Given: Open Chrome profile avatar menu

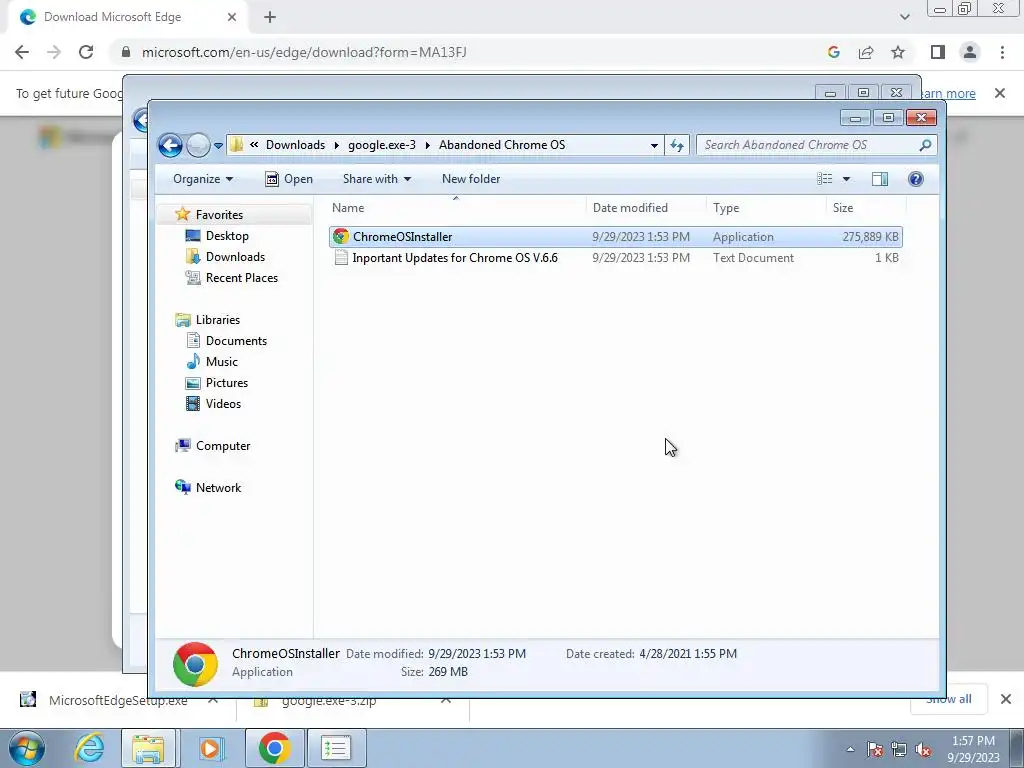Looking at the screenshot, I should pyautogui.click(x=970, y=52).
